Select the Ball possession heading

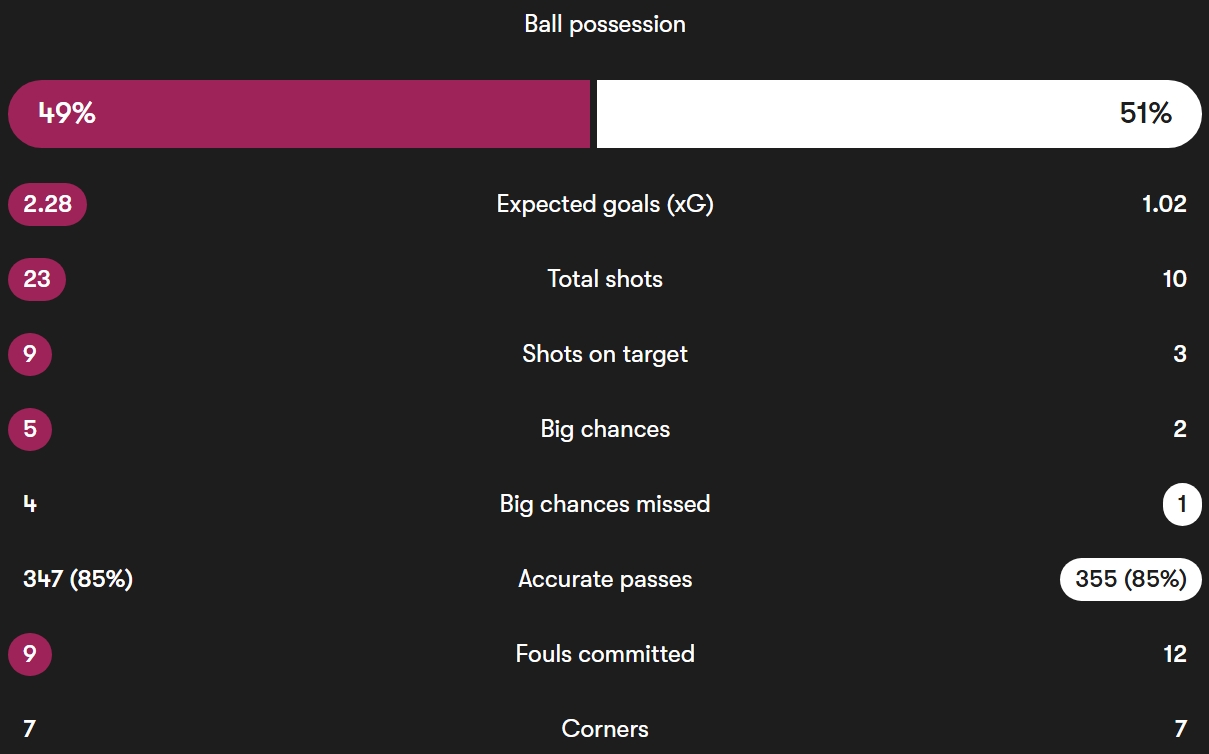click(605, 24)
